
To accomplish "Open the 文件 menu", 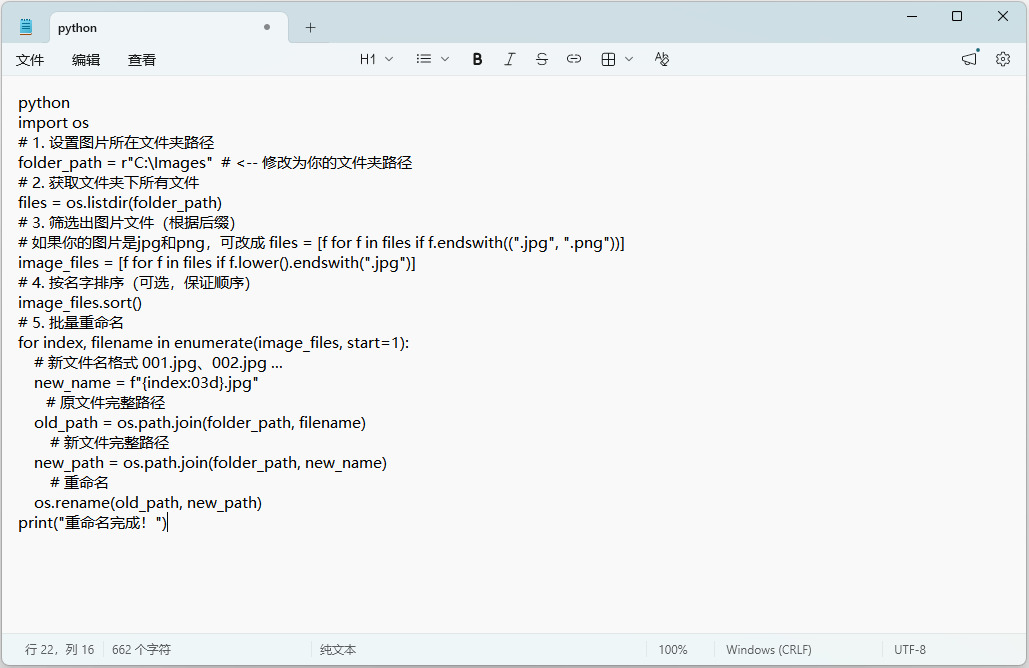I will (30, 60).
